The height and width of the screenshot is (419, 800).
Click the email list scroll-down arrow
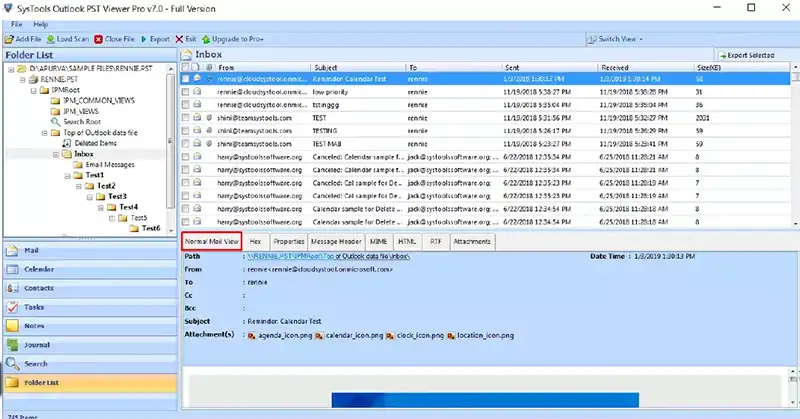point(795,224)
